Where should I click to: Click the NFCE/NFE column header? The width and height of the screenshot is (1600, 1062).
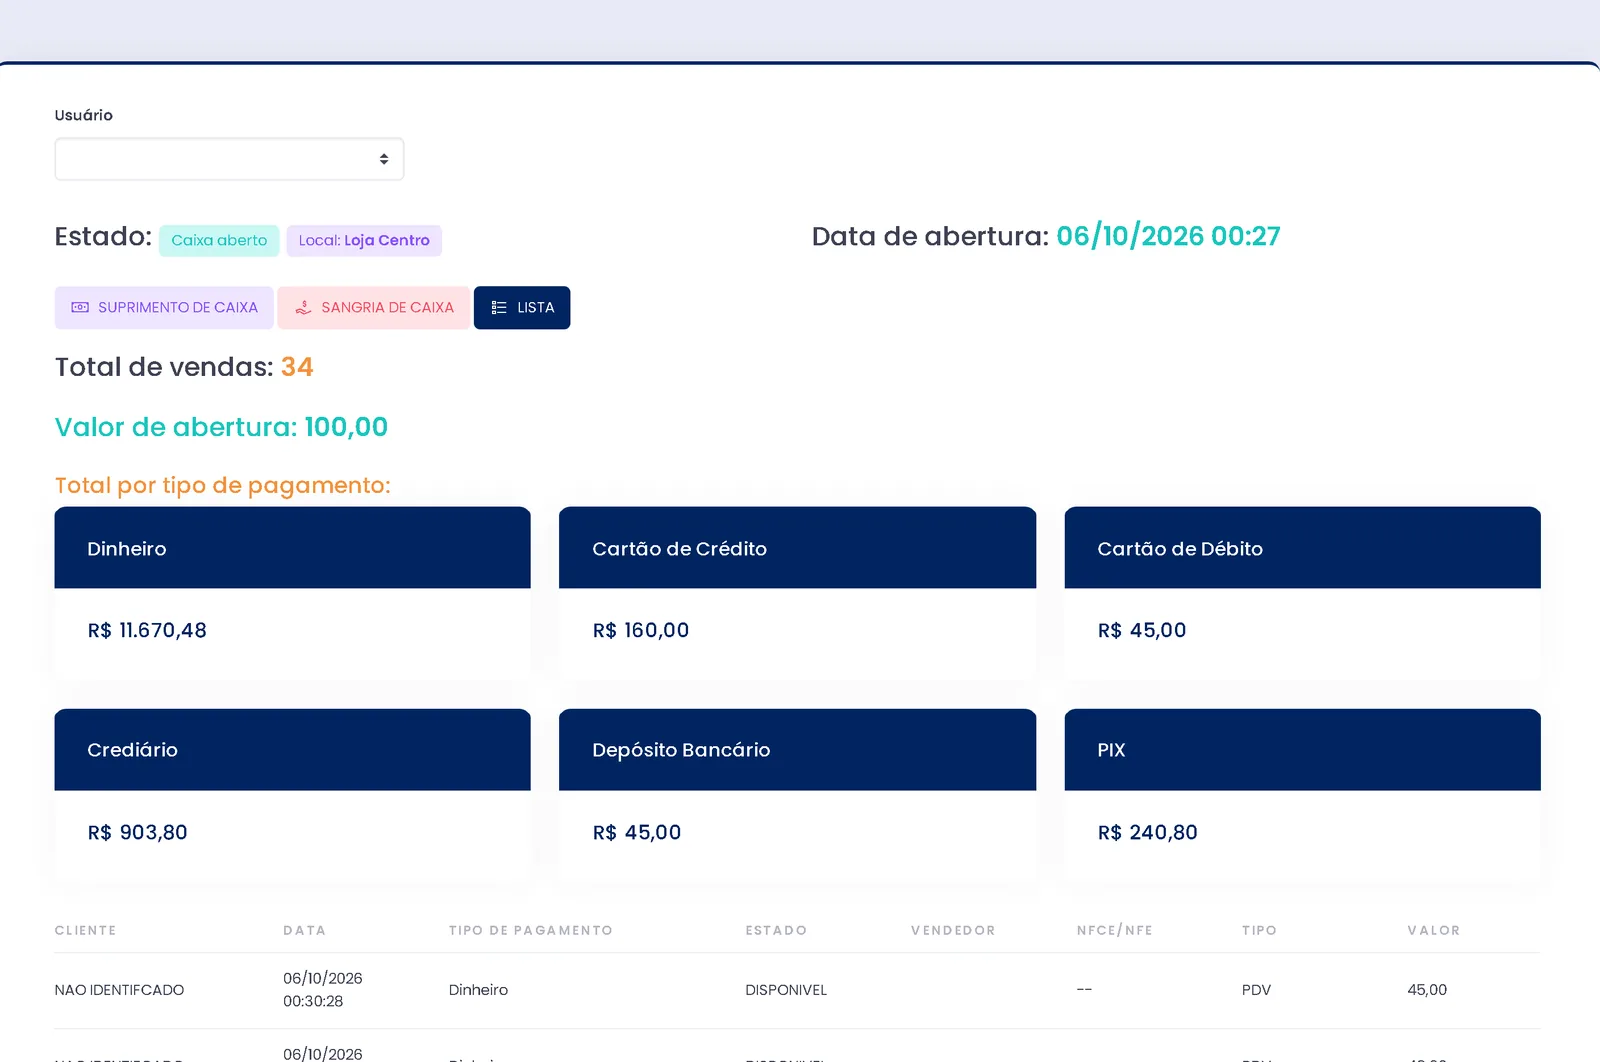click(x=1114, y=931)
